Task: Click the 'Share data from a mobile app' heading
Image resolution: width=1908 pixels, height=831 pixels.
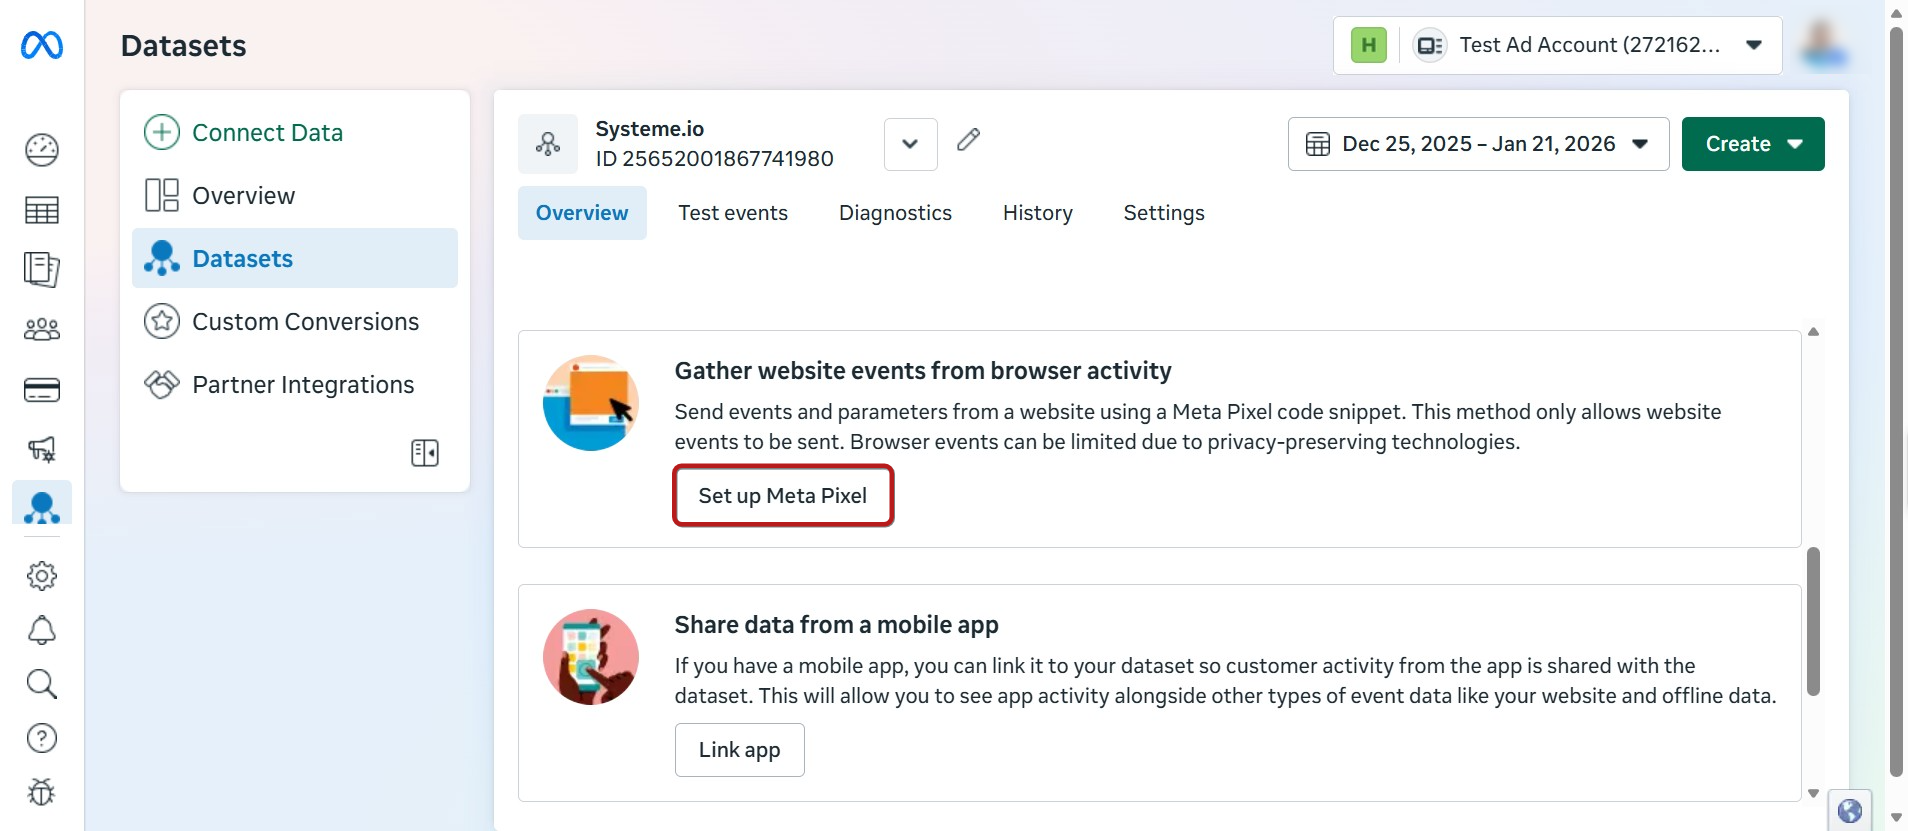Action: (x=836, y=625)
